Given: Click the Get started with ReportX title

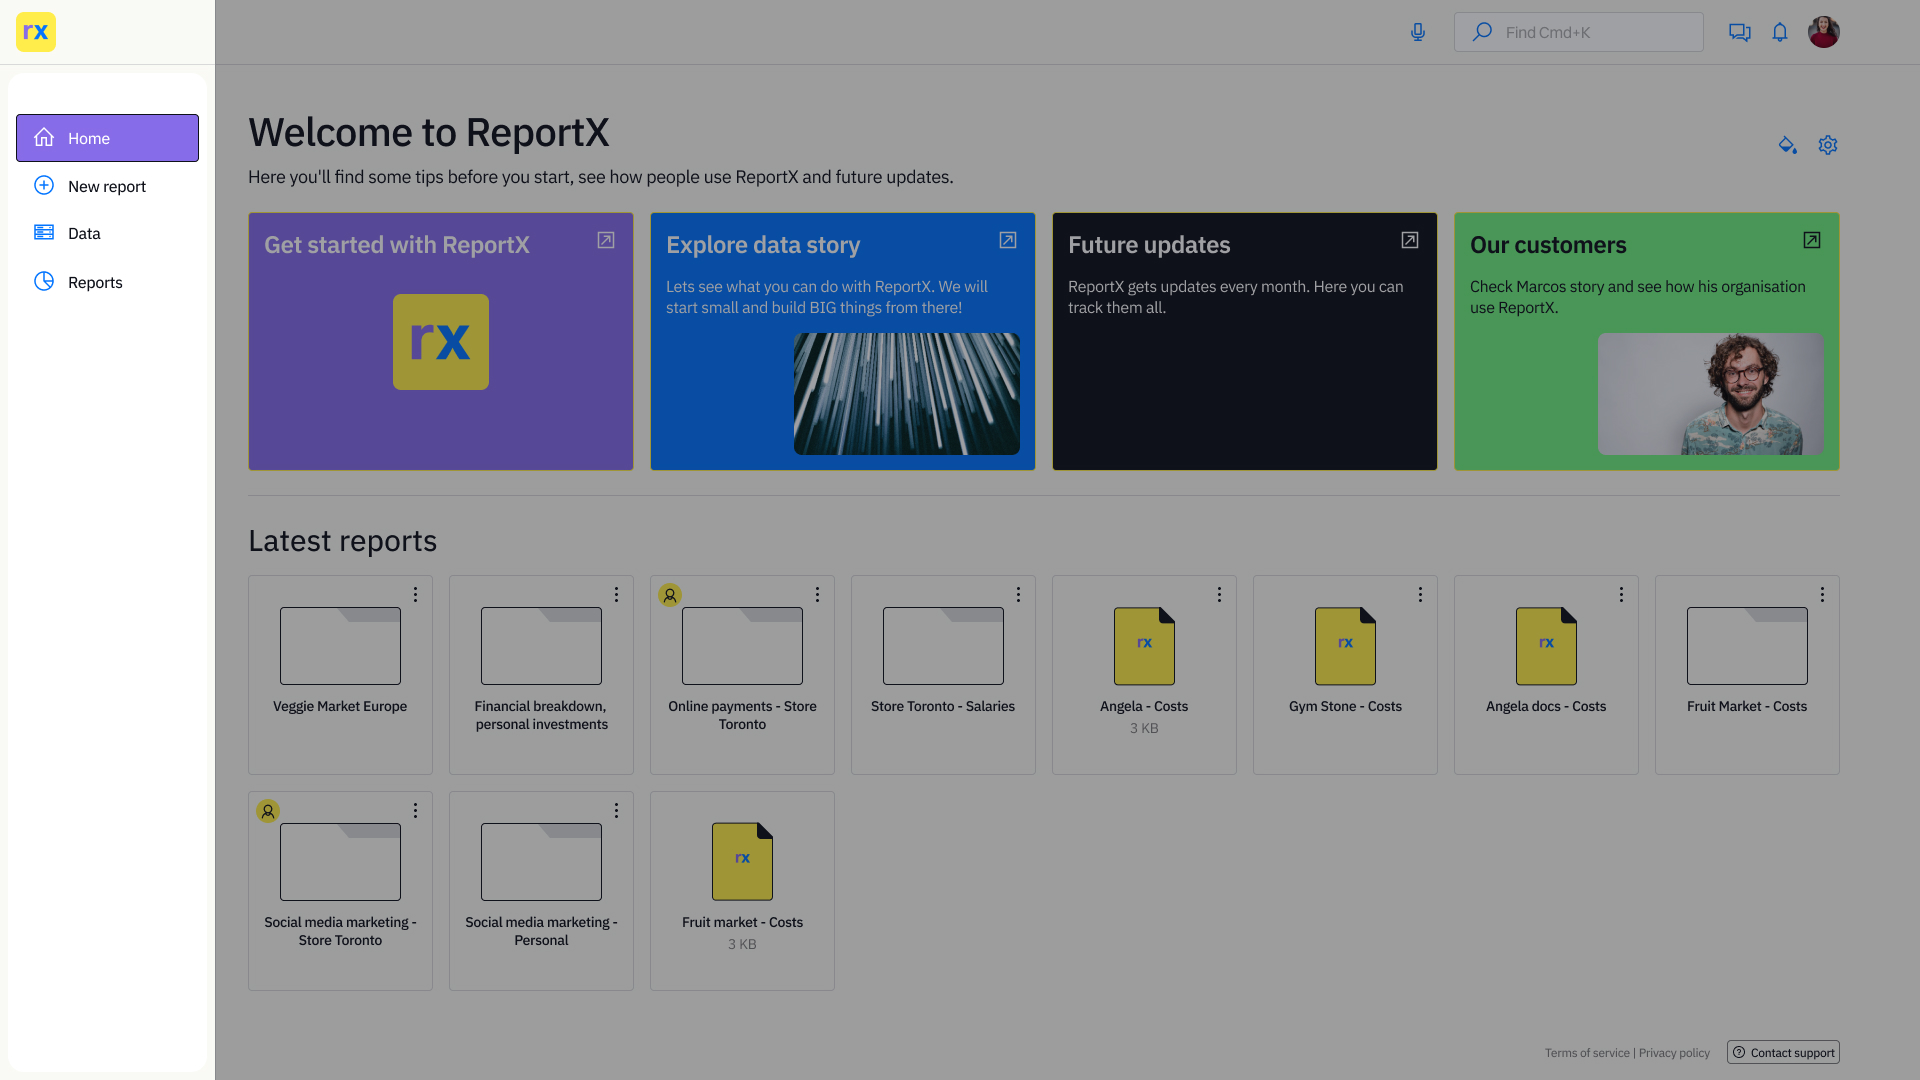Looking at the screenshot, I should tap(397, 245).
